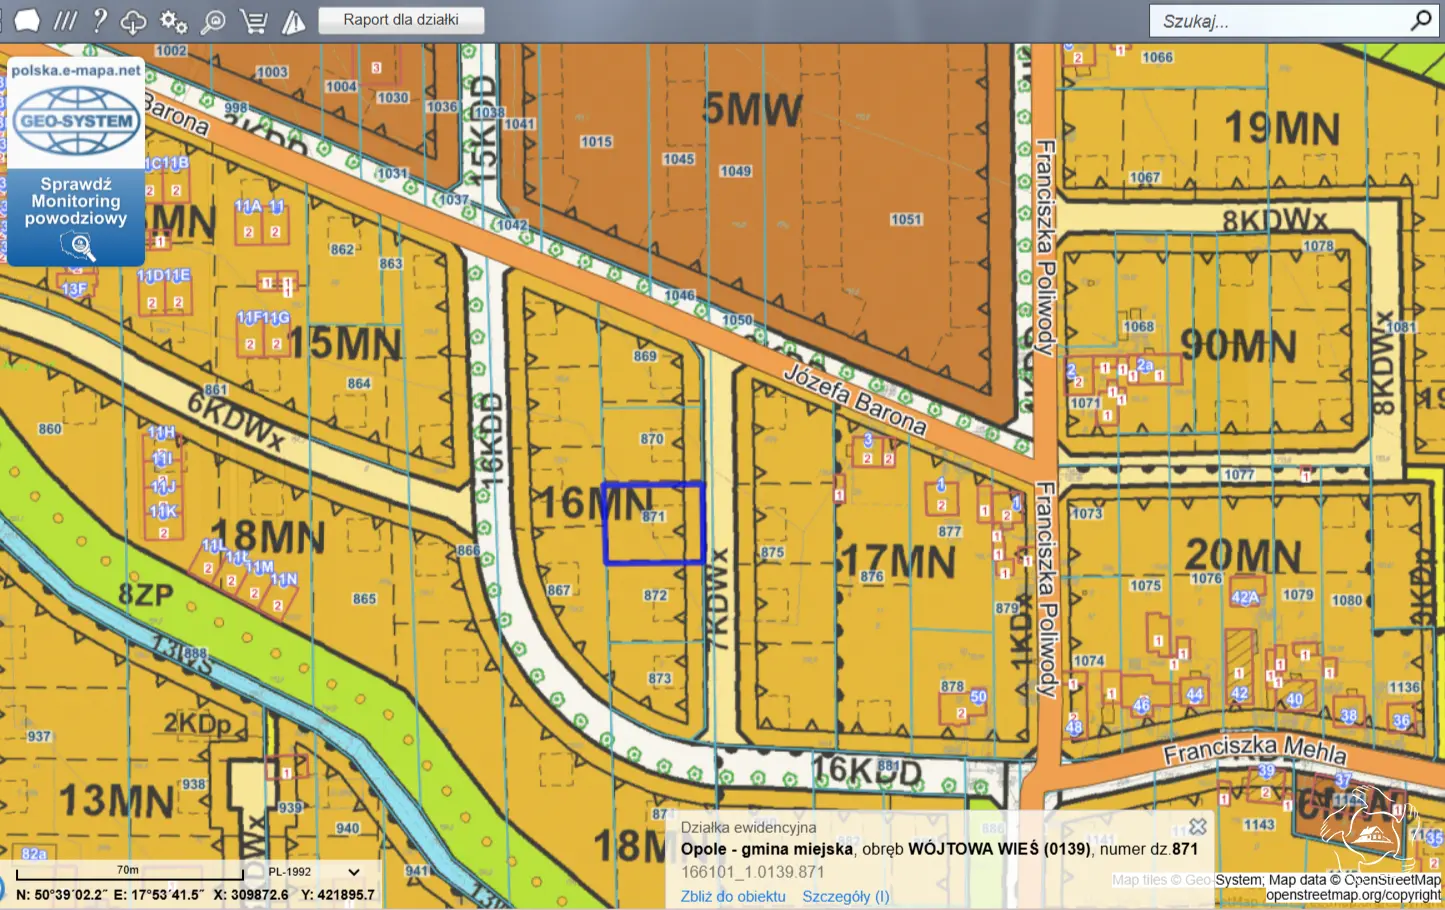Viewport: 1445px width, 910px height.
Task: Close the Działka ewidencyjna info popup
Action: click(x=1198, y=827)
